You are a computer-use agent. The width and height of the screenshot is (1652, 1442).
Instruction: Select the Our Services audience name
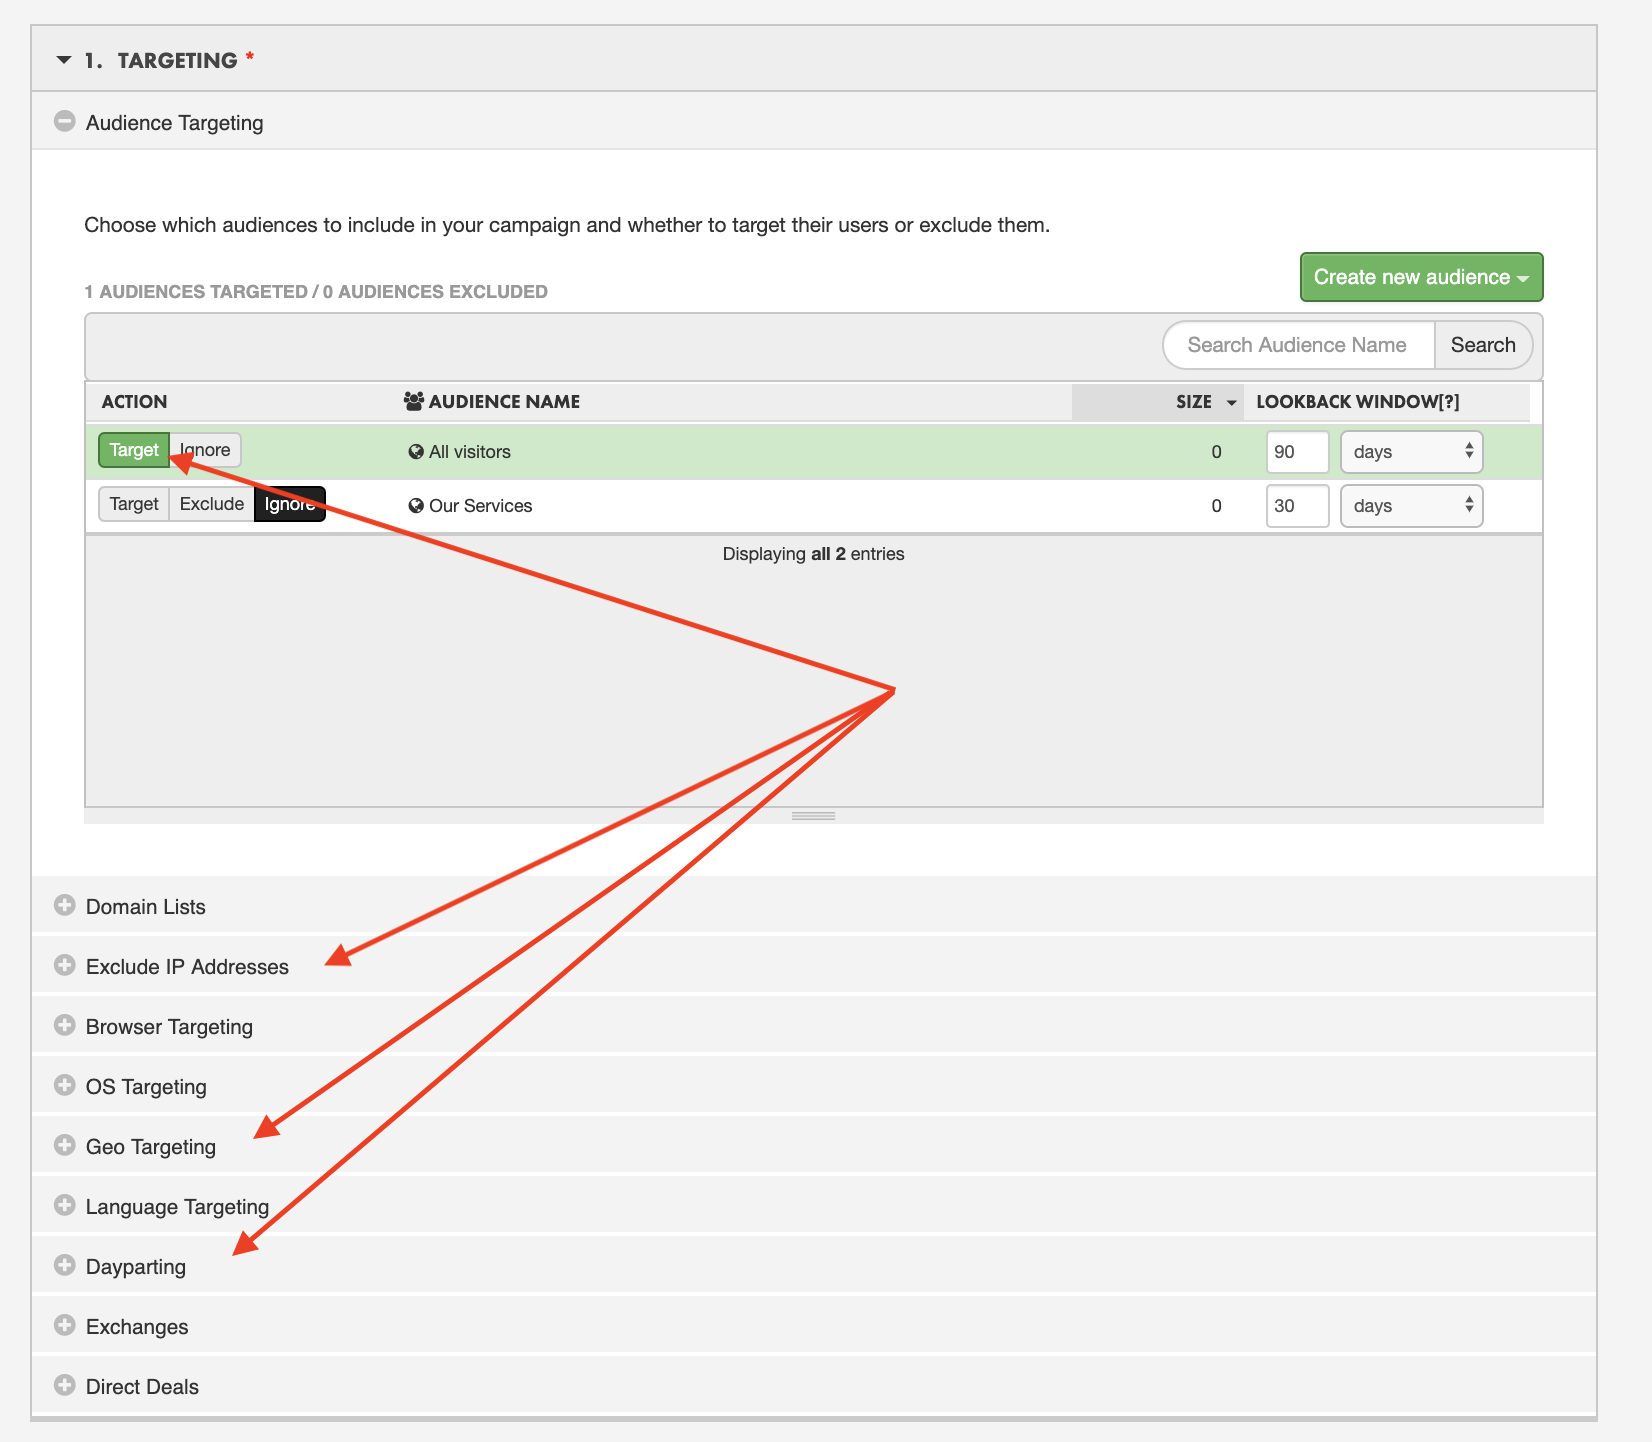tap(480, 506)
